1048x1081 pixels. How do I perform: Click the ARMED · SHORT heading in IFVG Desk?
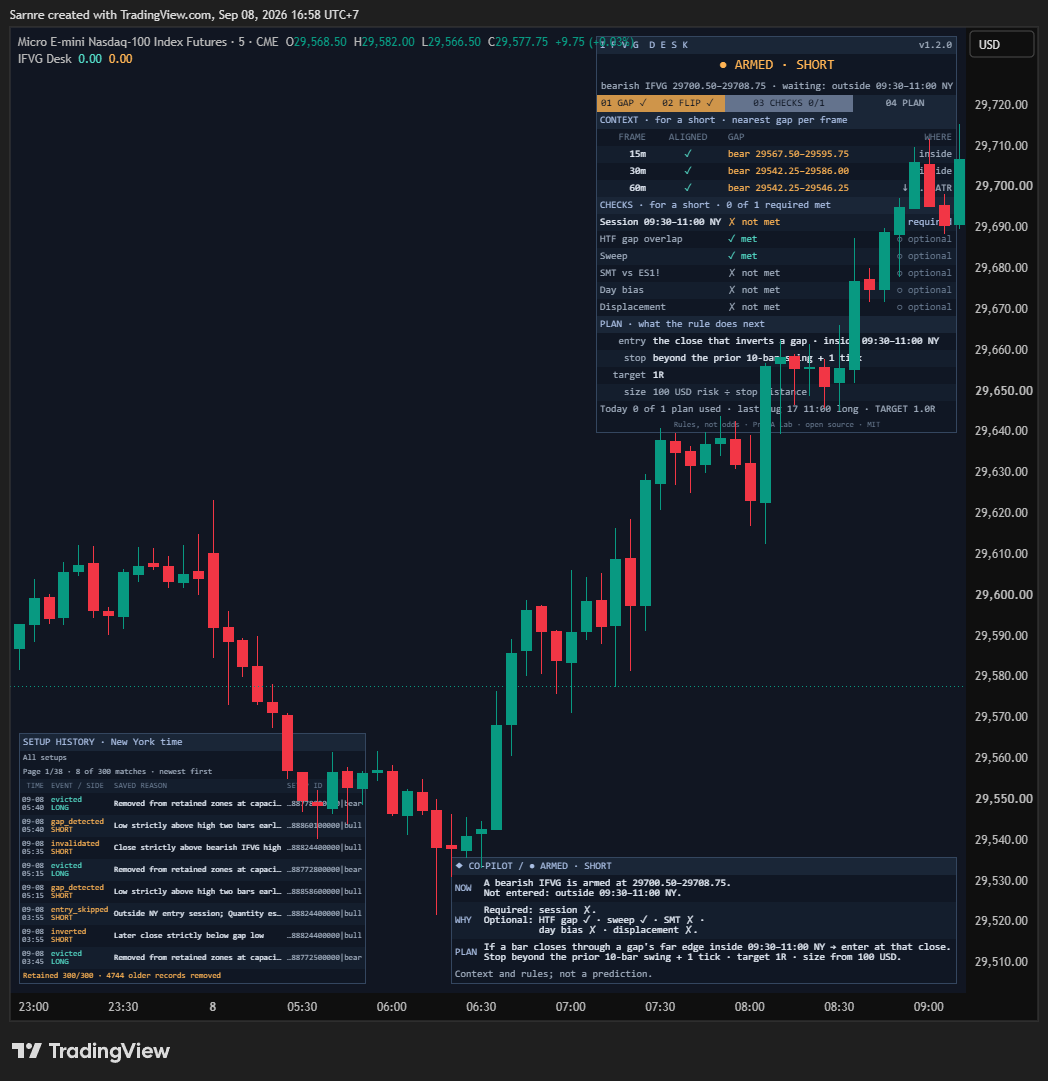(x=784, y=65)
